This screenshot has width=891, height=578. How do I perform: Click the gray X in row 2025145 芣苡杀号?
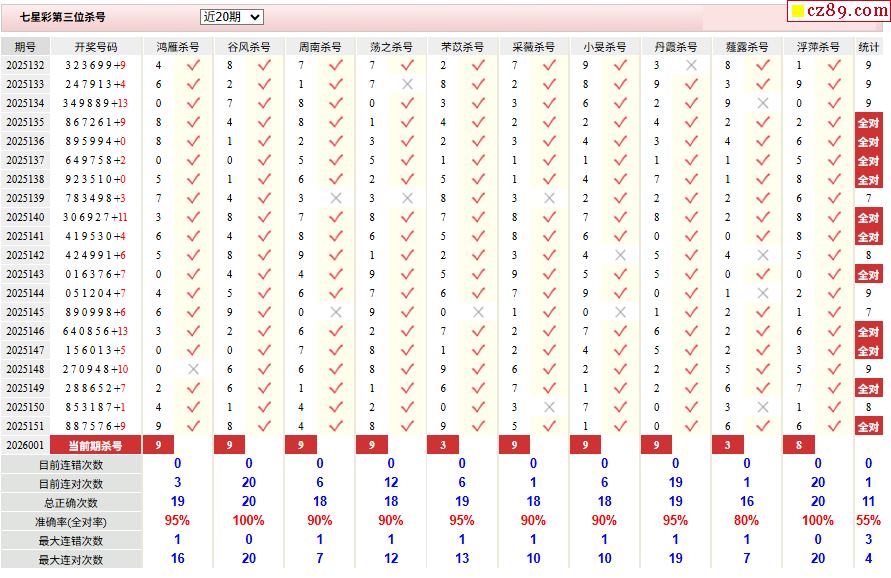tap(478, 312)
